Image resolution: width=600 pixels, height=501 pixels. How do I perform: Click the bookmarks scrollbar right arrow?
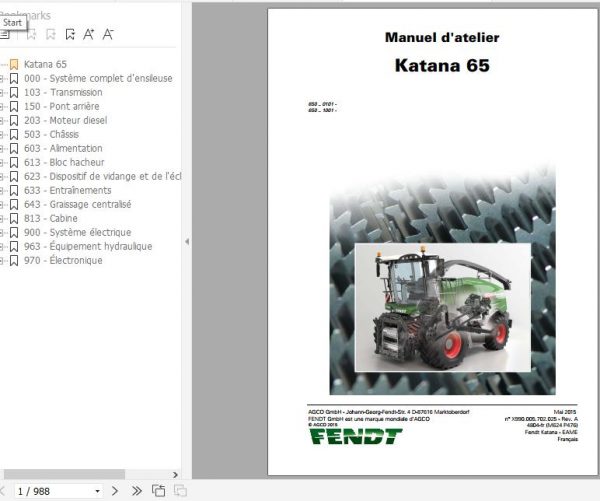[175, 475]
